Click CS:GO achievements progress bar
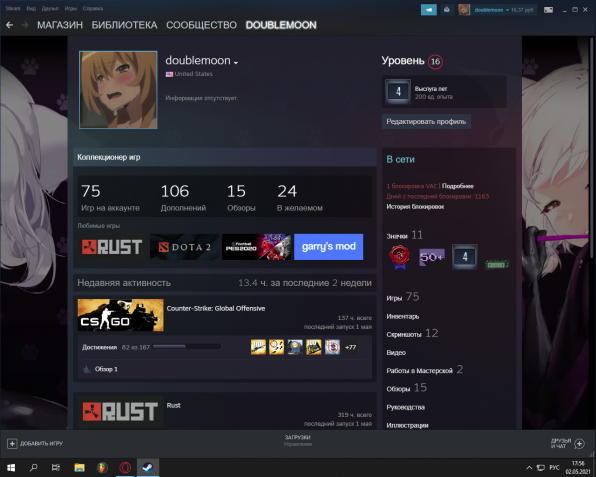 187,347
